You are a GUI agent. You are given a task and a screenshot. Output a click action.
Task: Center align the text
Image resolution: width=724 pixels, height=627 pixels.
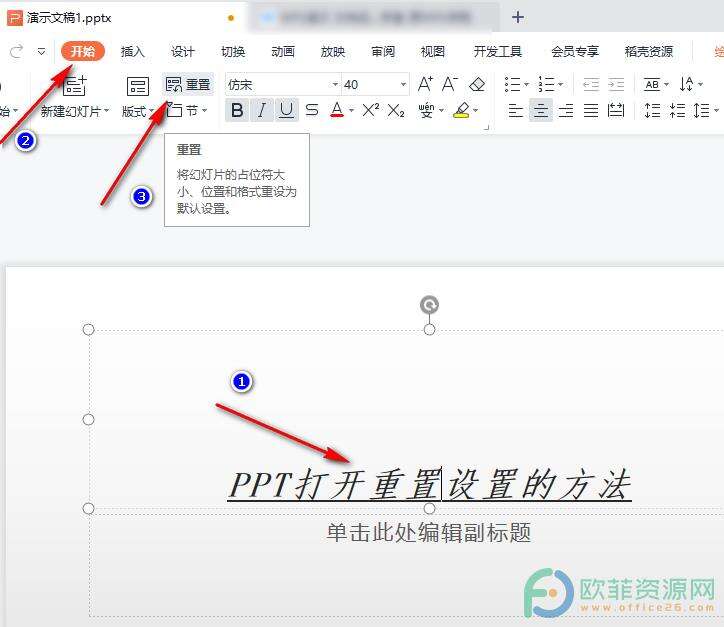click(541, 110)
